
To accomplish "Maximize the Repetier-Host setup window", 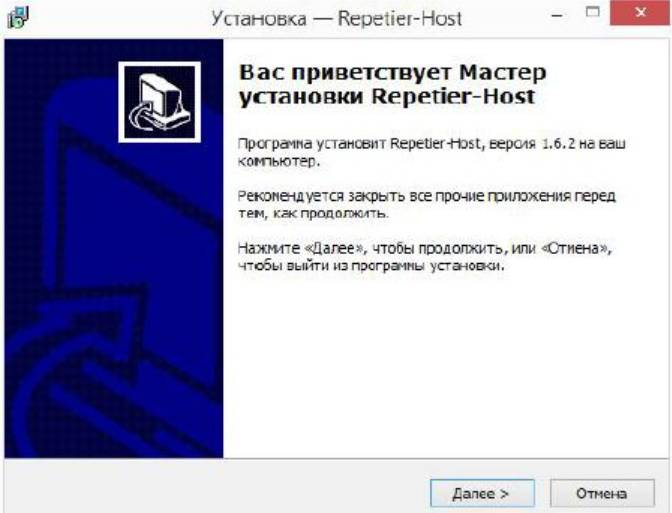I will click(593, 12).
